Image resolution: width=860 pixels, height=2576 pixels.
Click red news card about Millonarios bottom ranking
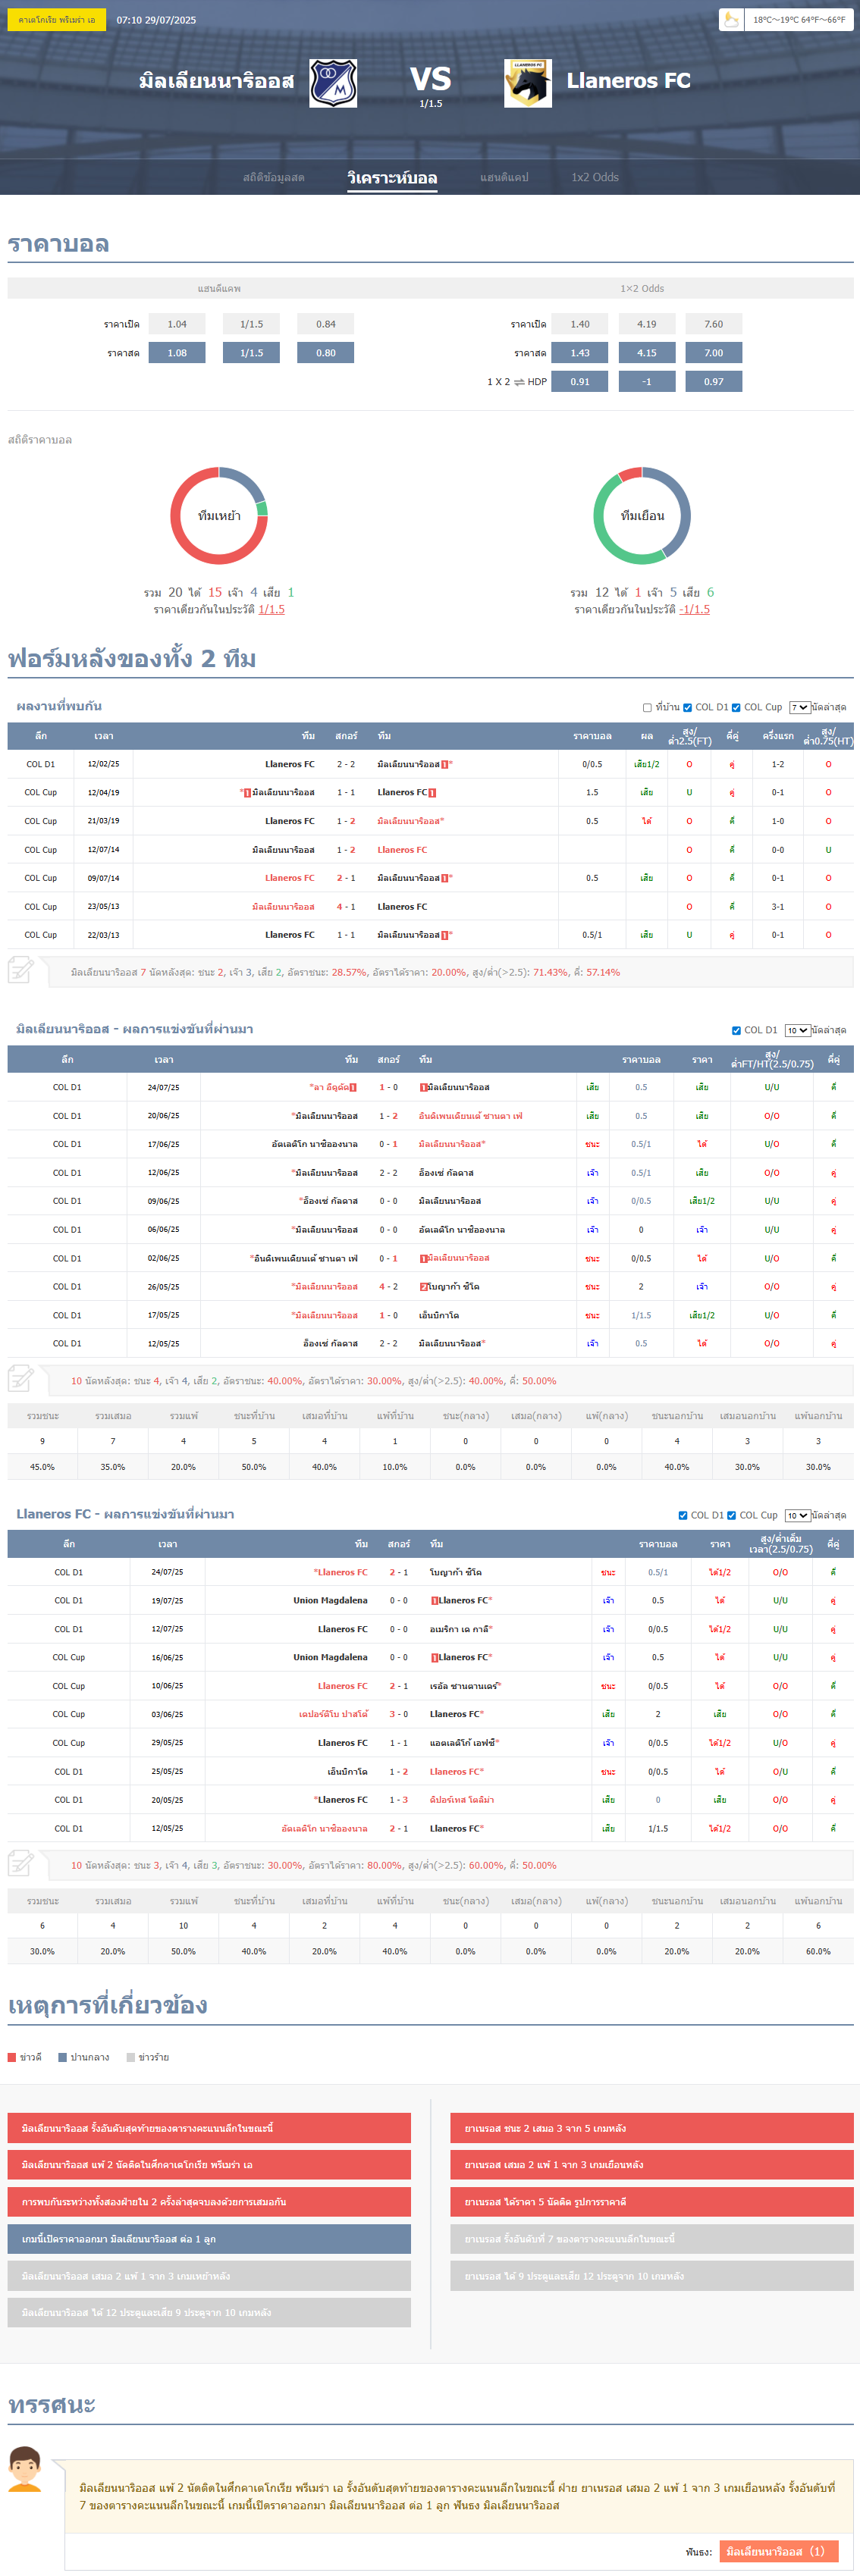(x=209, y=2127)
